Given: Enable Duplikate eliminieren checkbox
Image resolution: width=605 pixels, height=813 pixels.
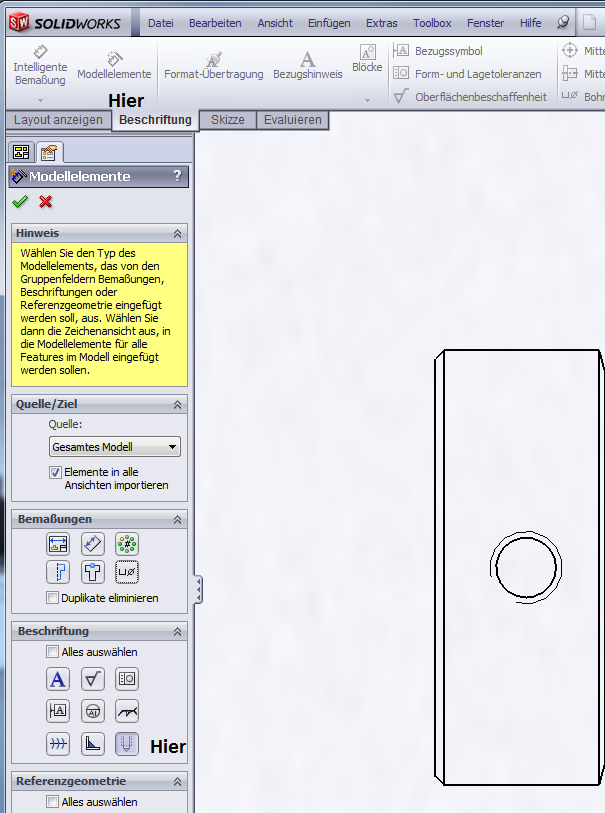Looking at the screenshot, I should pos(52,598).
